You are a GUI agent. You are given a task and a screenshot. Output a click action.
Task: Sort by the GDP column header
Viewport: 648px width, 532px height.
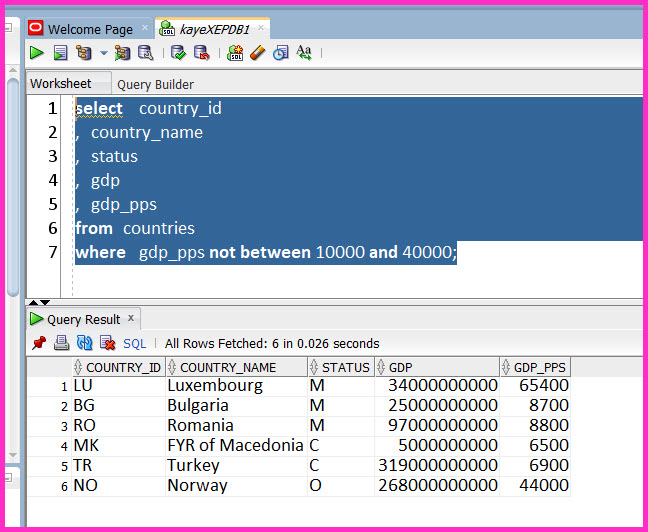click(x=437, y=367)
